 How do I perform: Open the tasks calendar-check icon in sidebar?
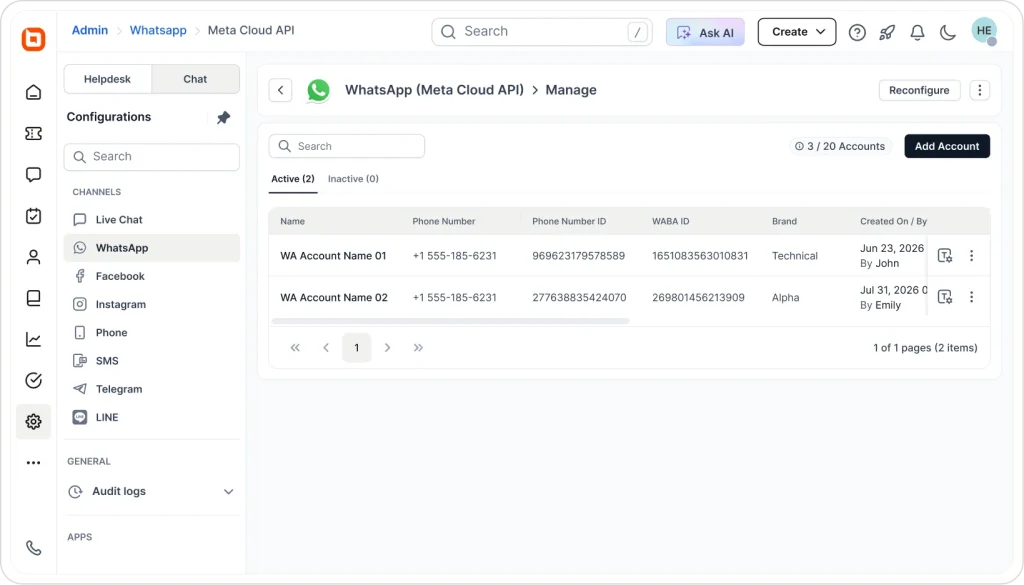(33, 216)
